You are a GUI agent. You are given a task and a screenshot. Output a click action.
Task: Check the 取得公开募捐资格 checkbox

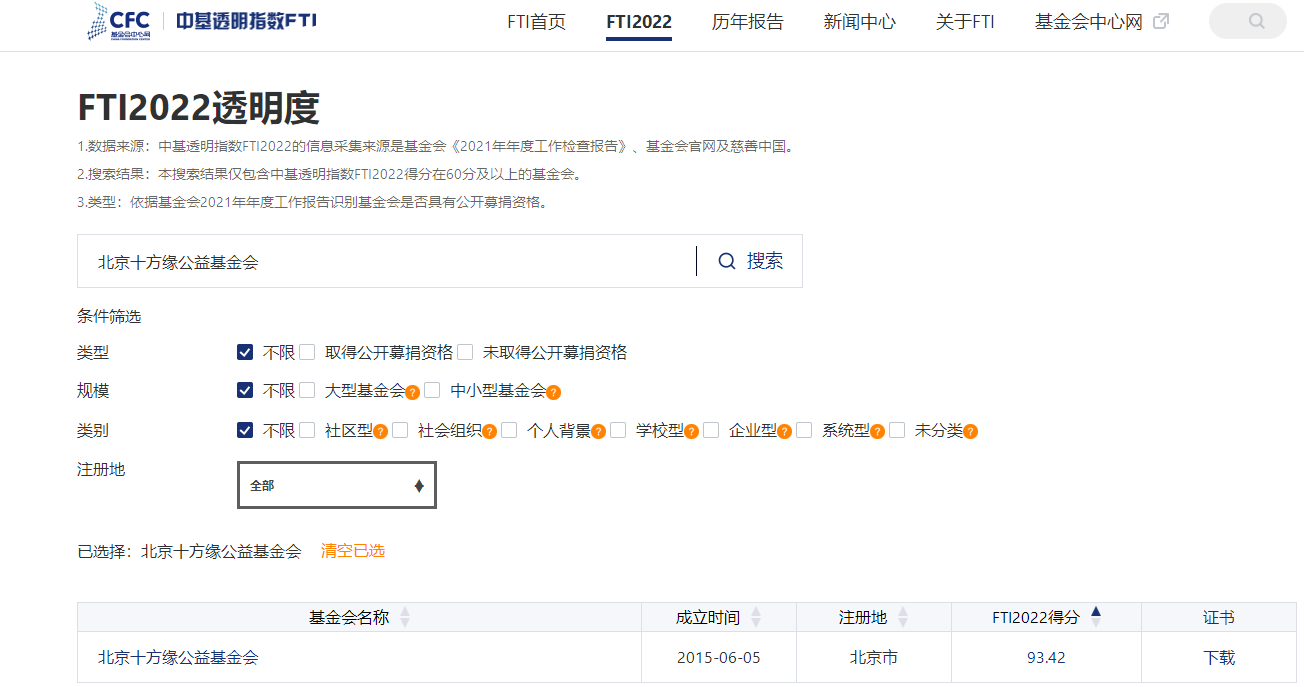(x=307, y=352)
